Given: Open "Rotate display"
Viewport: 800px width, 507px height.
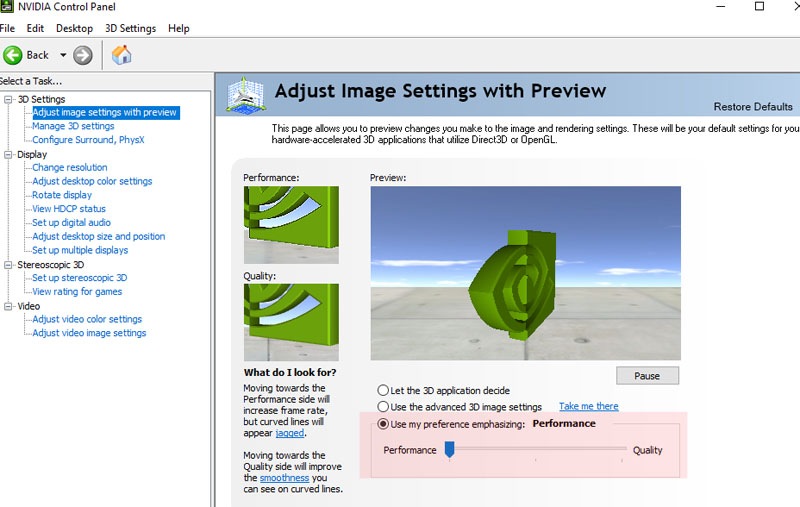Looking at the screenshot, I should pos(62,195).
